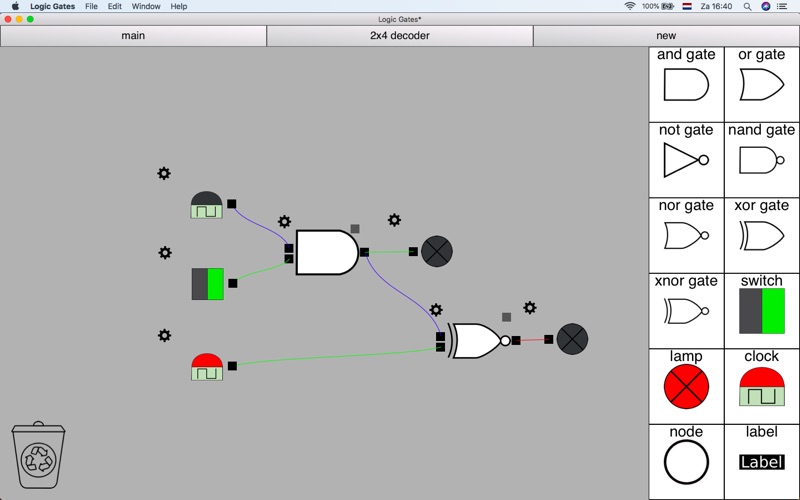Image resolution: width=800 pixels, height=500 pixels.
Task: Add a clock from the palette
Action: [x=762, y=386]
